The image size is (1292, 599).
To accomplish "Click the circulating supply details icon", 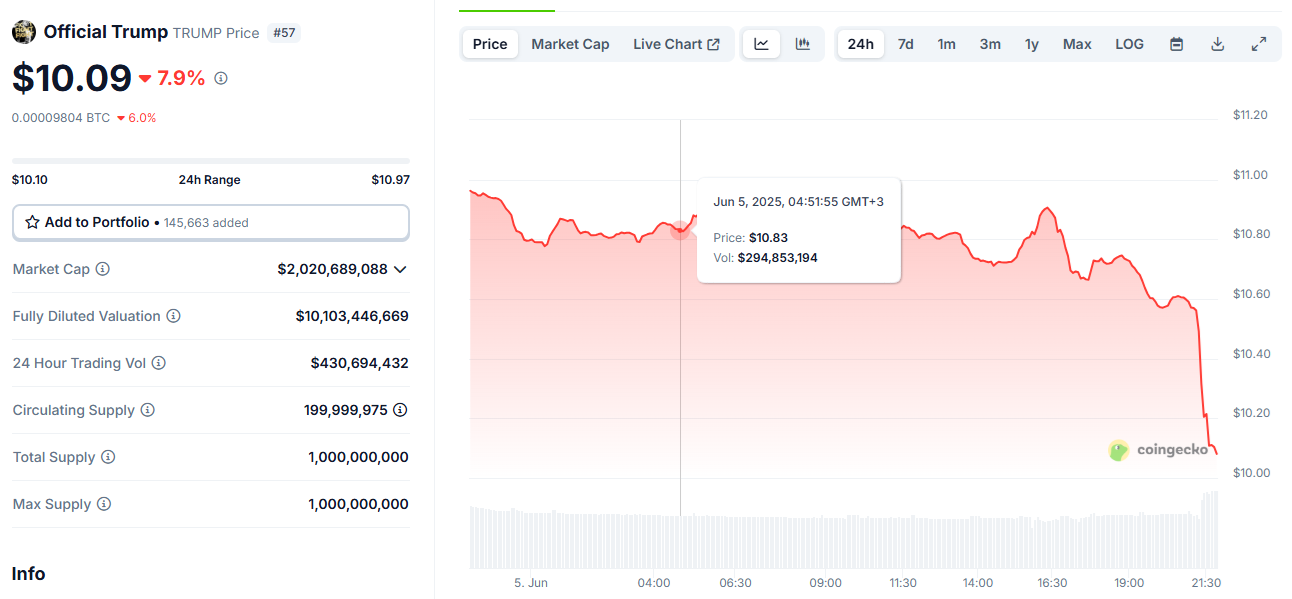I will point(400,410).
